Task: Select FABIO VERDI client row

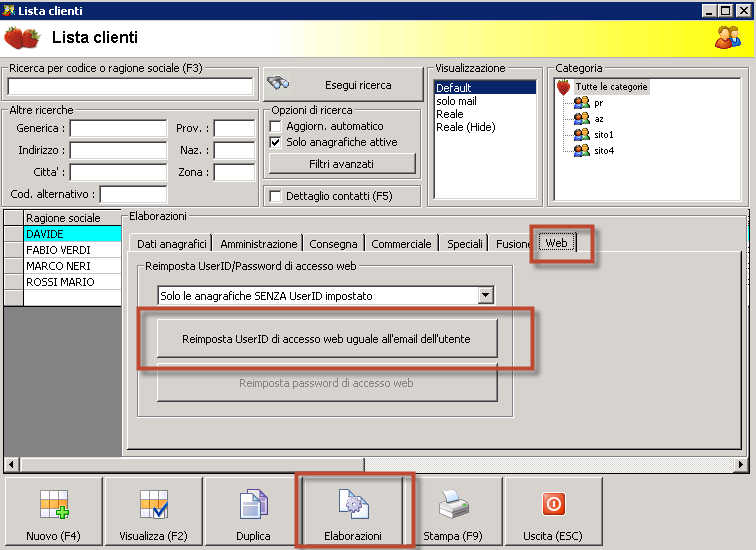Action: [72, 250]
